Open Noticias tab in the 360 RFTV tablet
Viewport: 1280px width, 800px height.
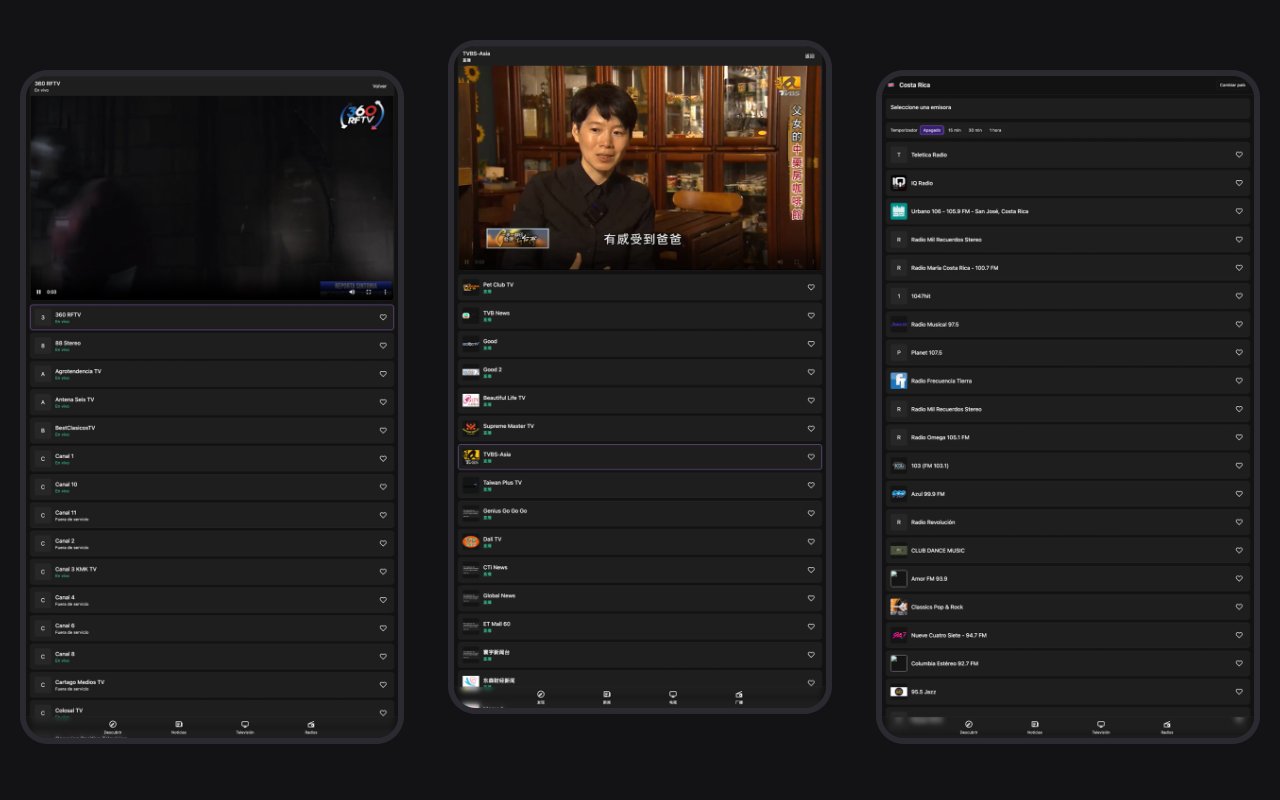179,727
